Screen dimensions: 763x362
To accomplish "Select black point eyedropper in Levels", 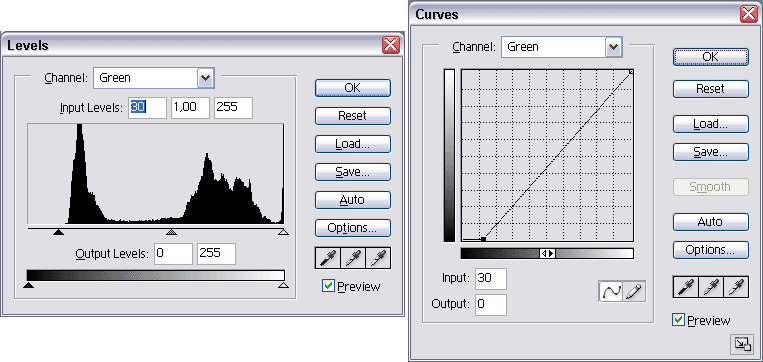I will pyautogui.click(x=327, y=258).
